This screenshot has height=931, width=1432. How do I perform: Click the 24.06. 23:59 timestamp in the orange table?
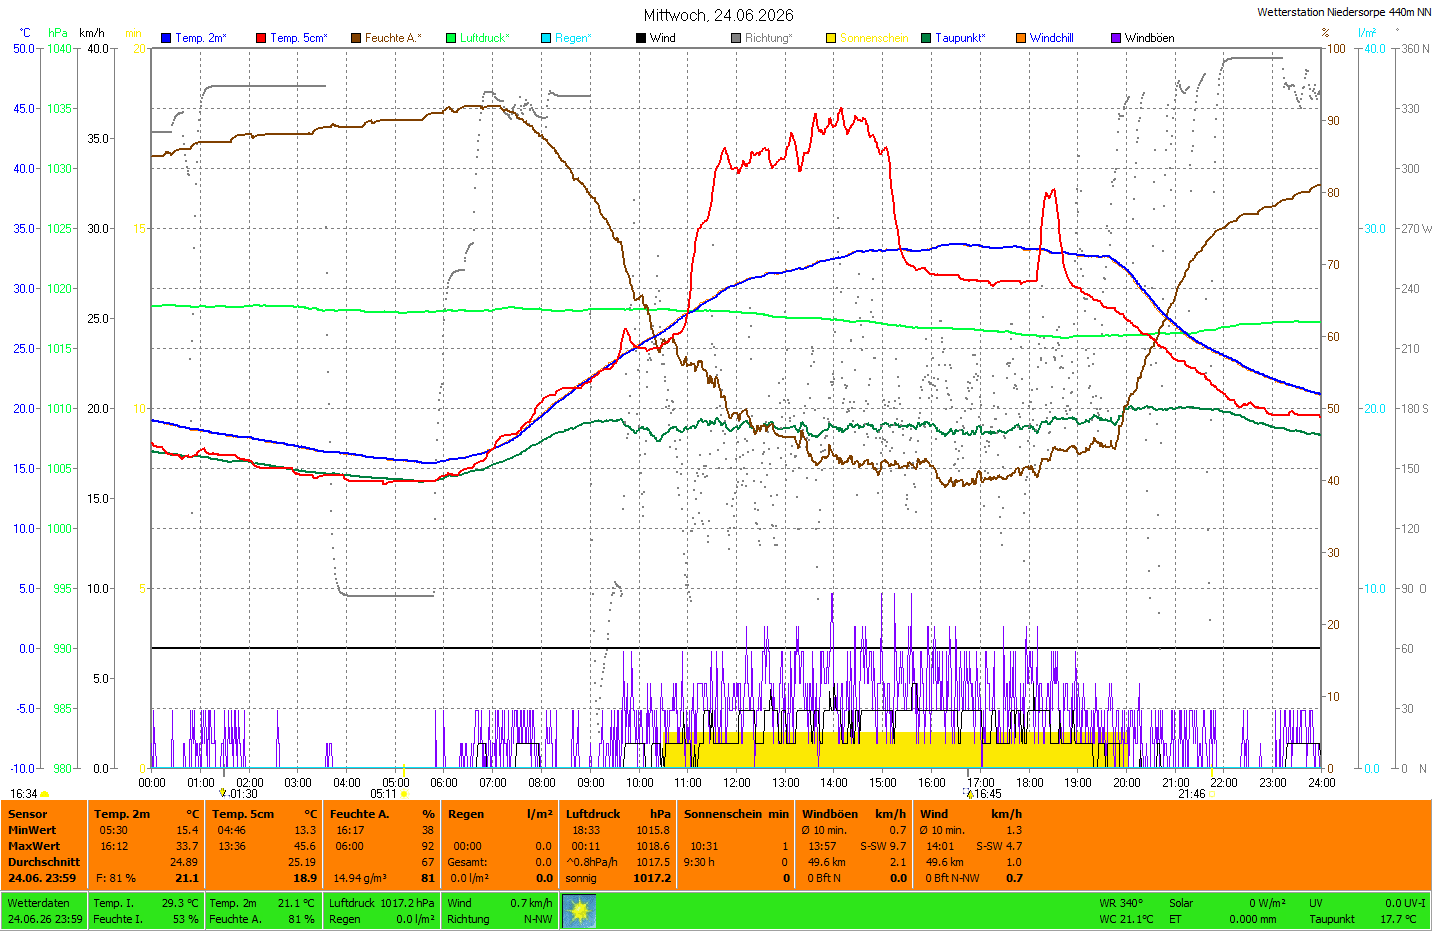pos(42,878)
